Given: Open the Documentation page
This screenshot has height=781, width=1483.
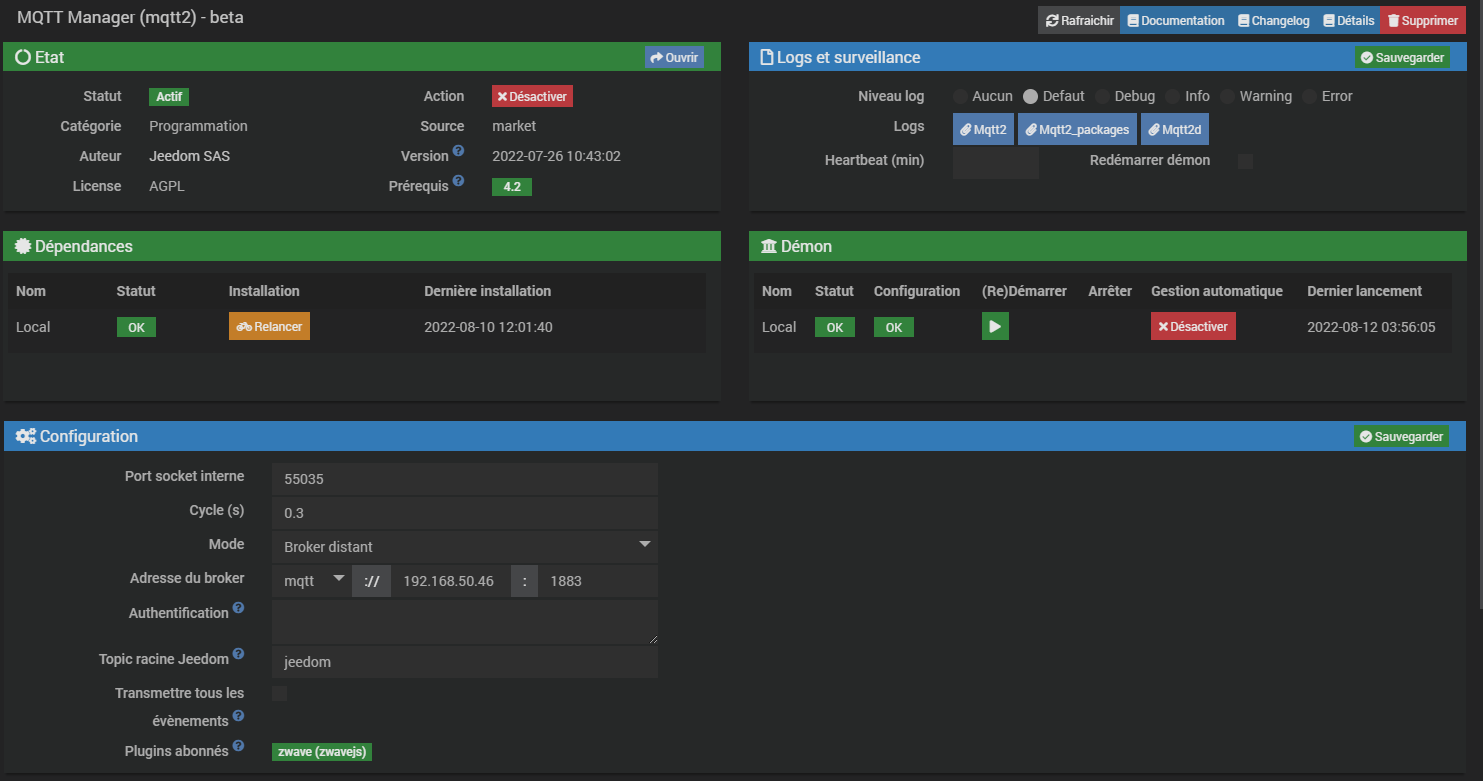Looking at the screenshot, I should [x=1174, y=20].
